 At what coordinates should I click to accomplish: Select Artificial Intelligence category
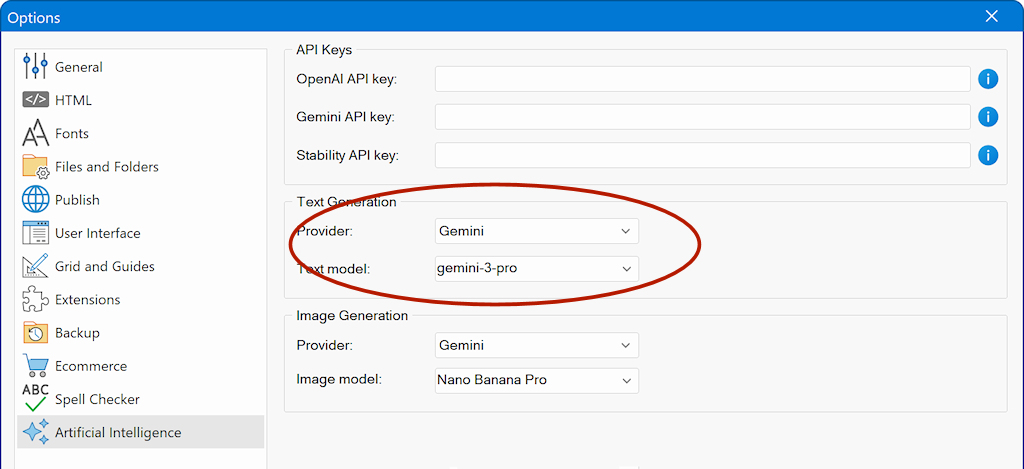(x=118, y=433)
